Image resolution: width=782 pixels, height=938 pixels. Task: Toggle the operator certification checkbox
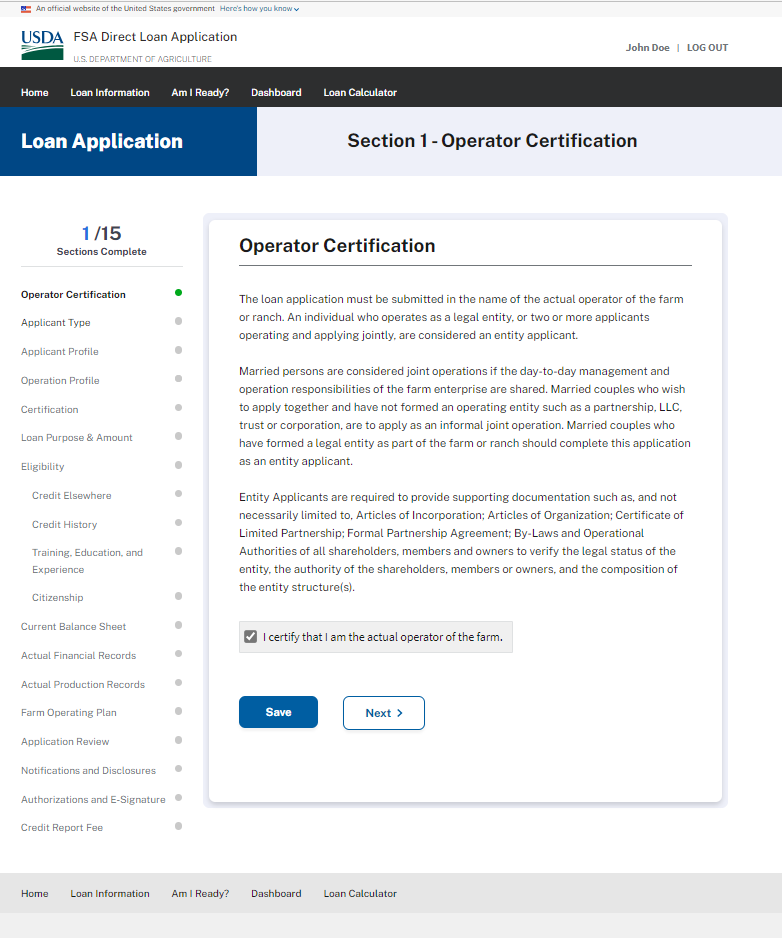[251, 636]
